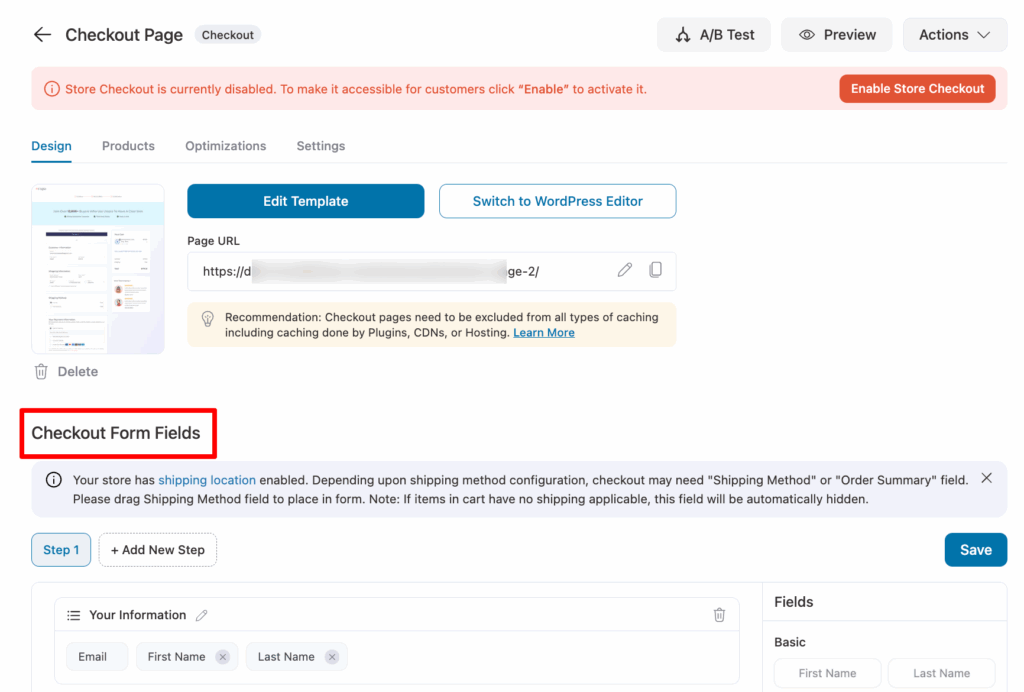Edit the page URL with the pencil icon

coord(624,270)
